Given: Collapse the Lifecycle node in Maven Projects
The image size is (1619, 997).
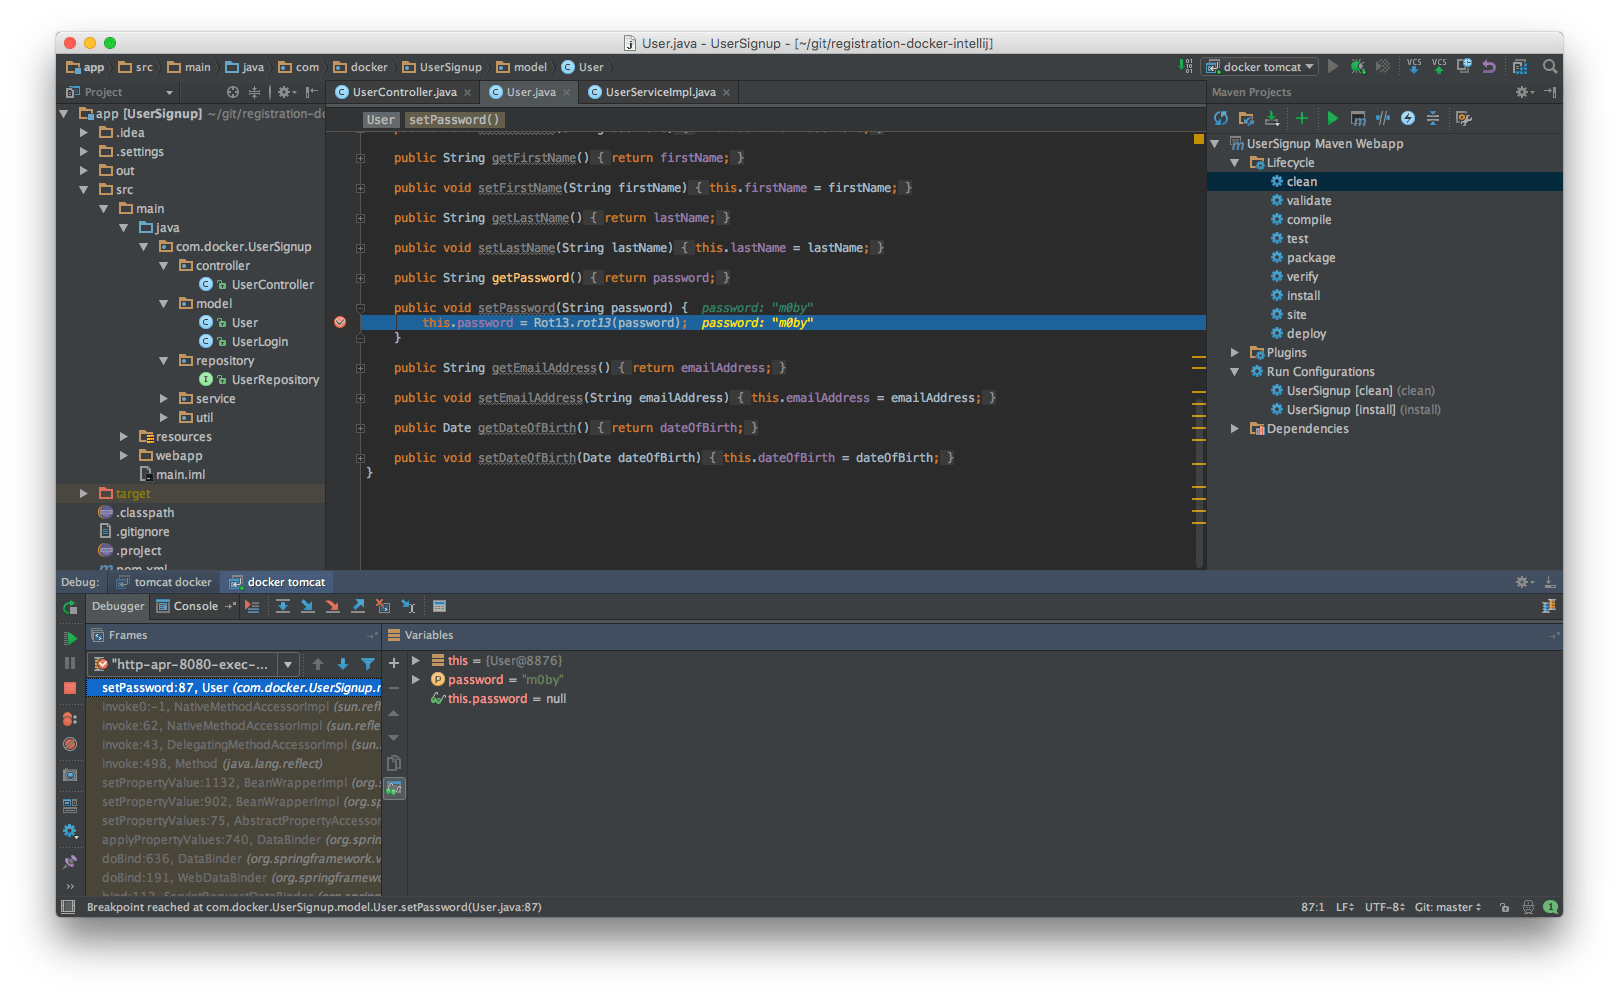Looking at the screenshot, I should [1234, 162].
